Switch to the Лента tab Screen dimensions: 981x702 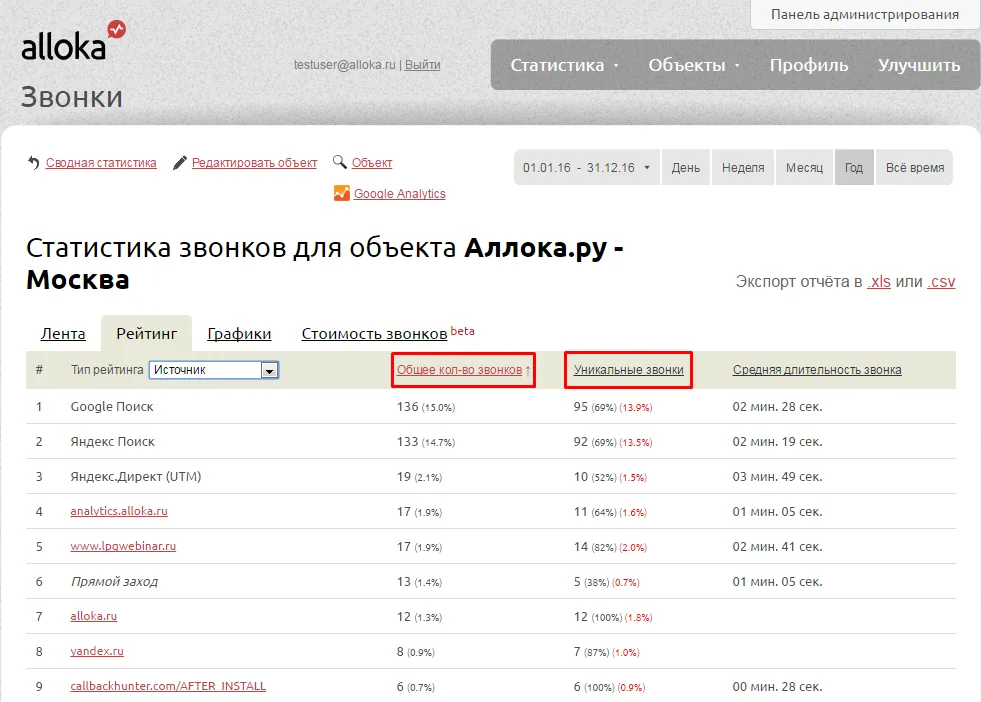point(63,334)
